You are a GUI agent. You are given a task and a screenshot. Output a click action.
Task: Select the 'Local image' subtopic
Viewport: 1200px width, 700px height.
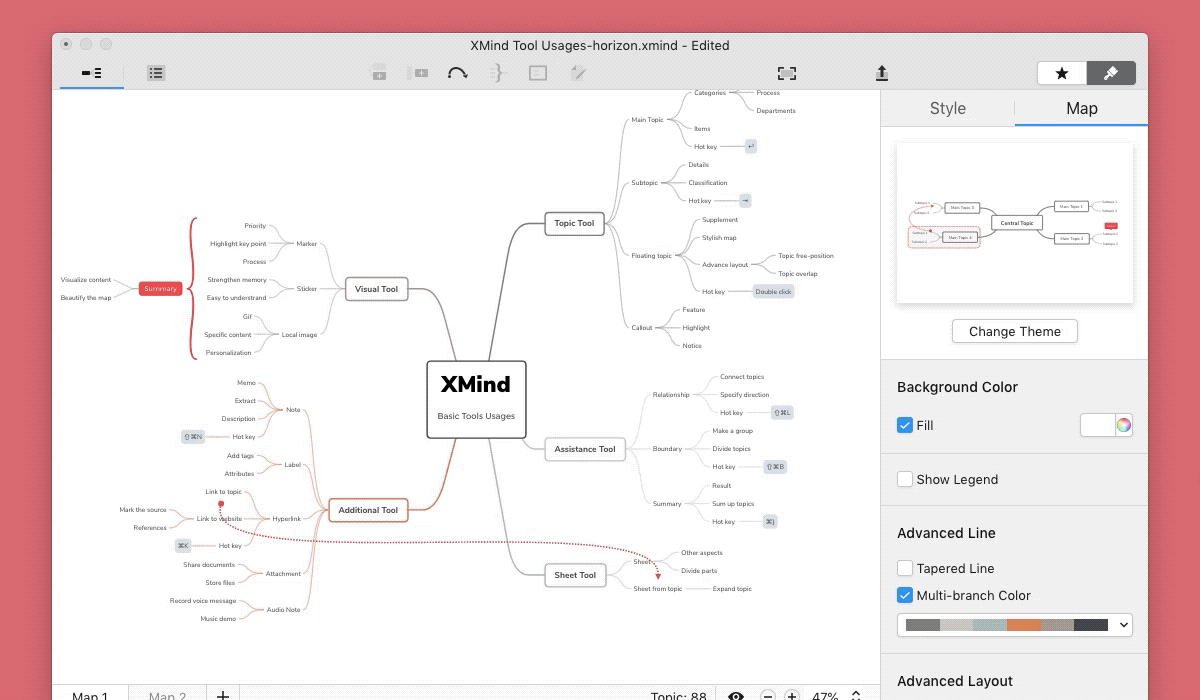click(x=299, y=334)
